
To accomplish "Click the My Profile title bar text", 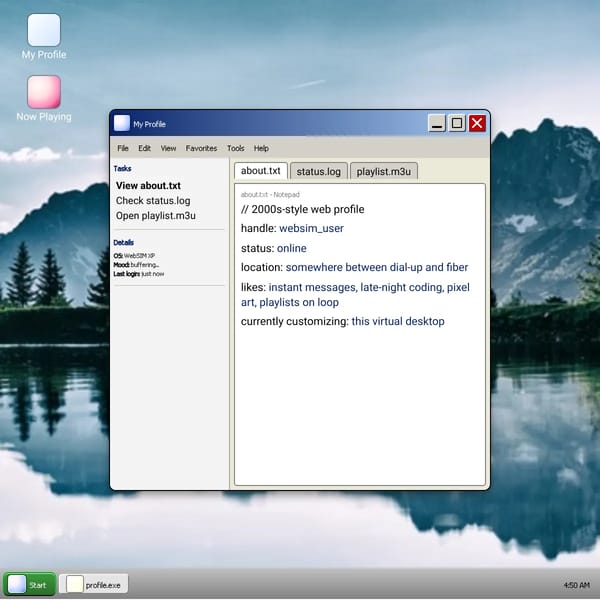I will pyautogui.click(x=149, y=124).
